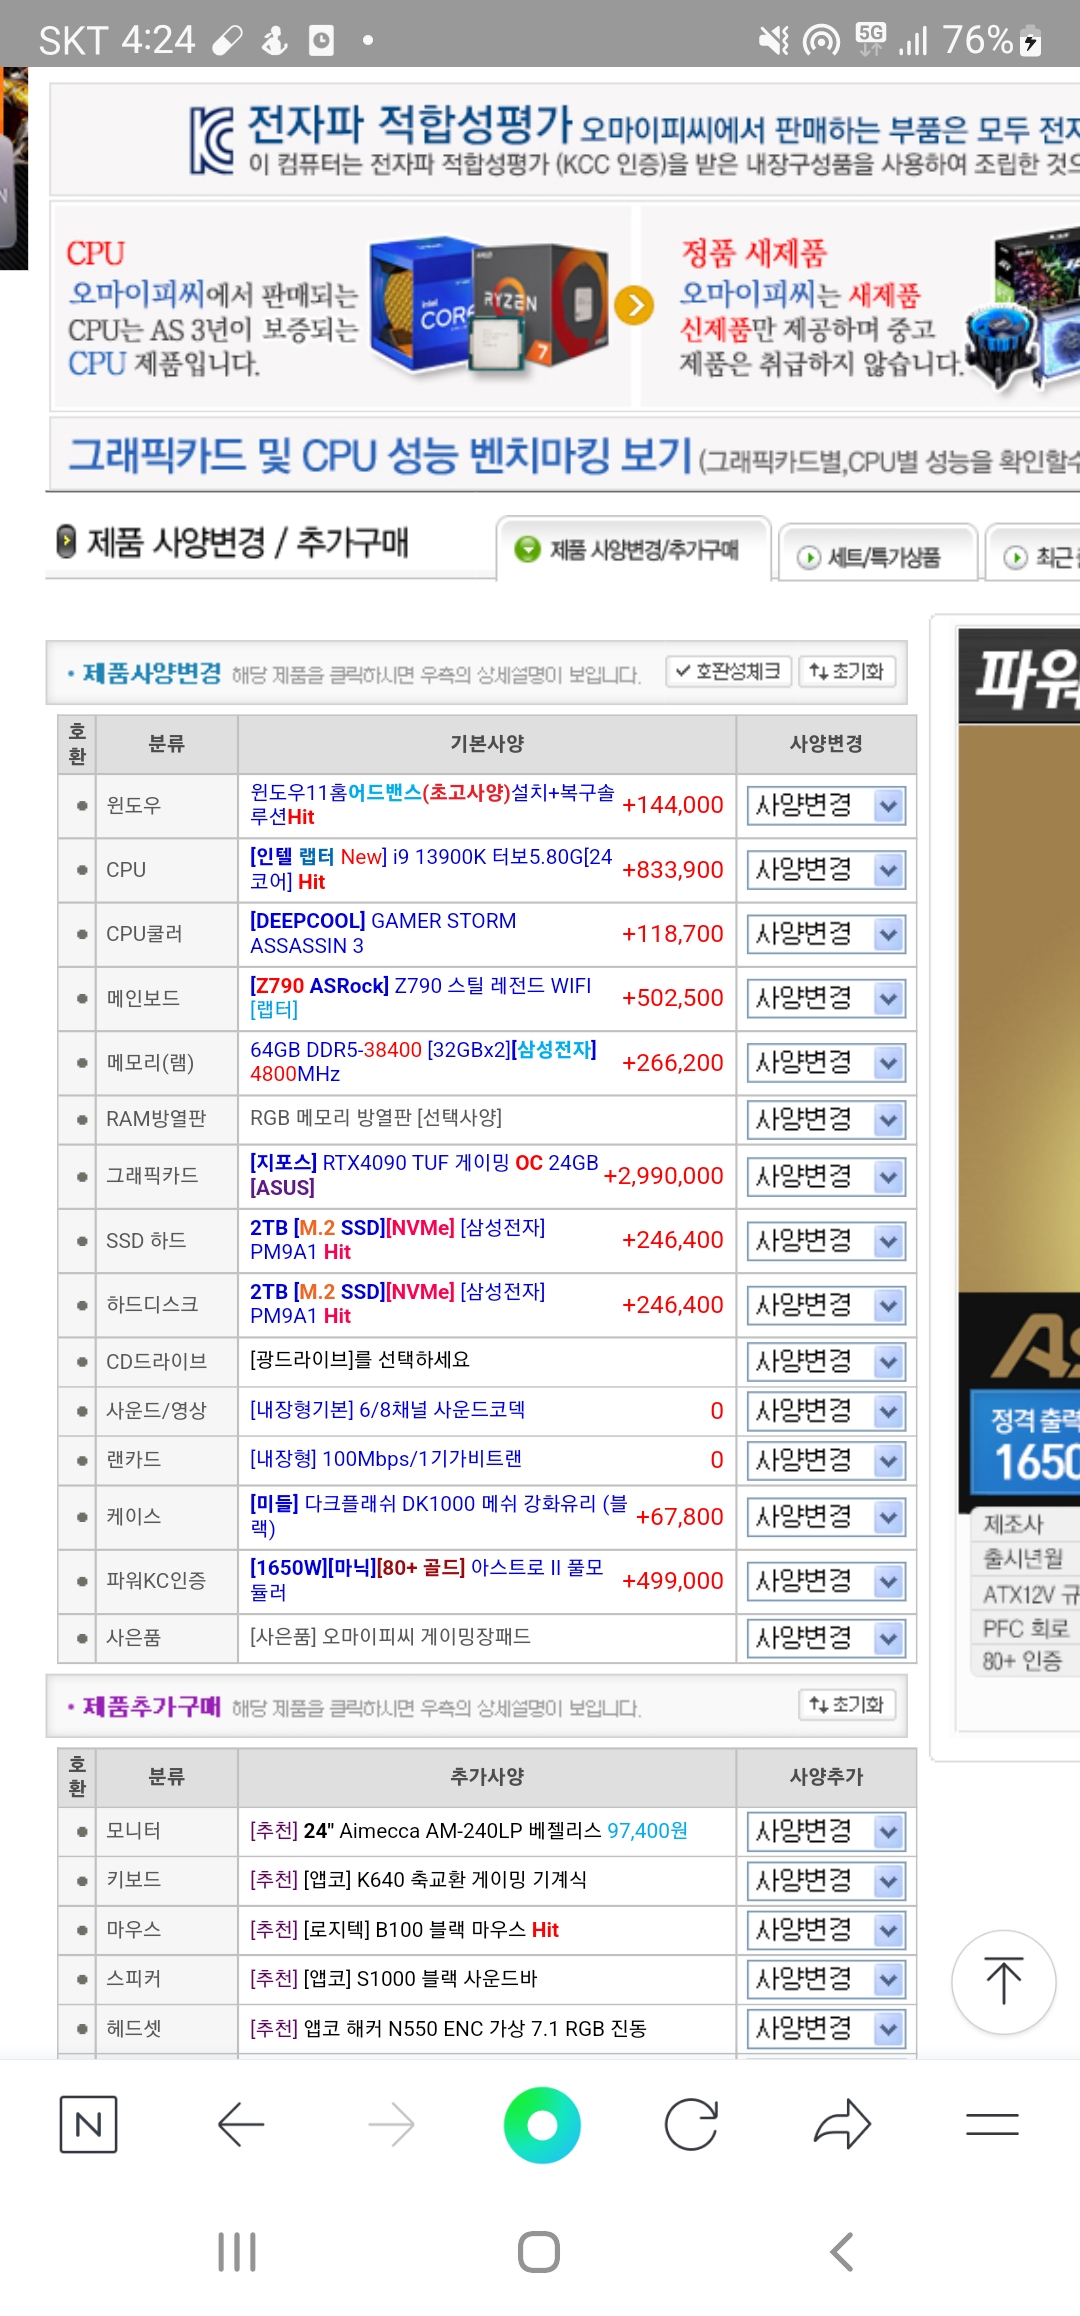
Task: Reload the page with the refresh icon
Action: (x=692, y=2124)
